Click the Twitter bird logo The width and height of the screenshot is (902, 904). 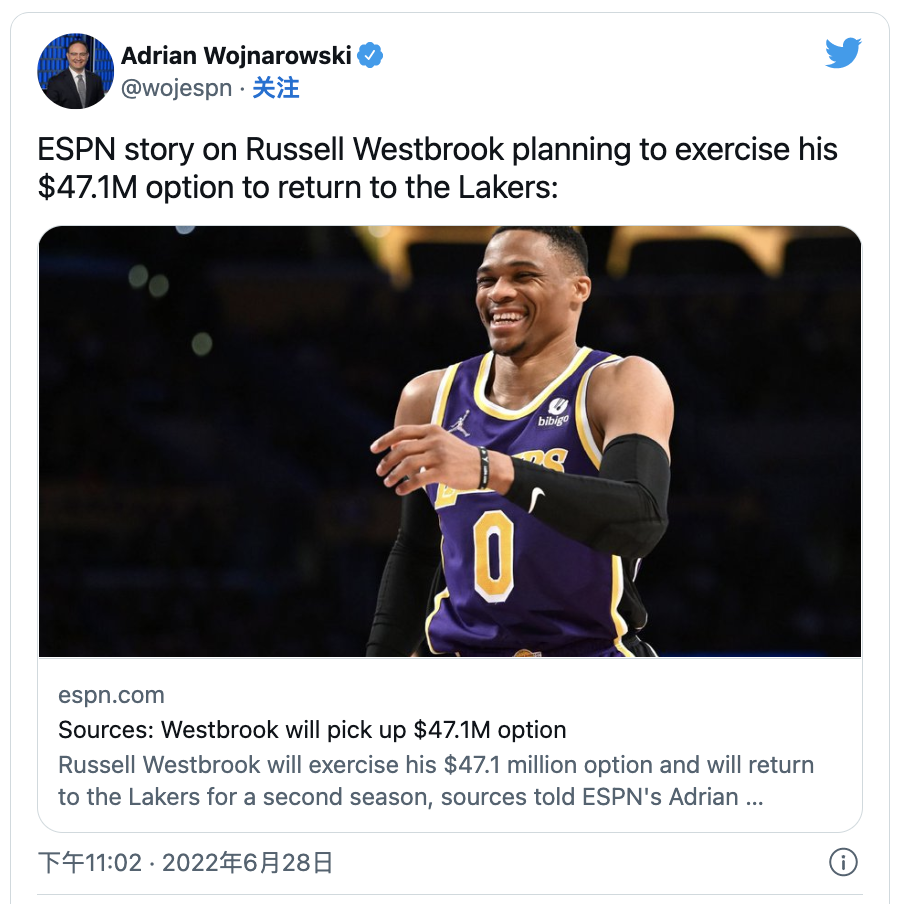[843, 53]
